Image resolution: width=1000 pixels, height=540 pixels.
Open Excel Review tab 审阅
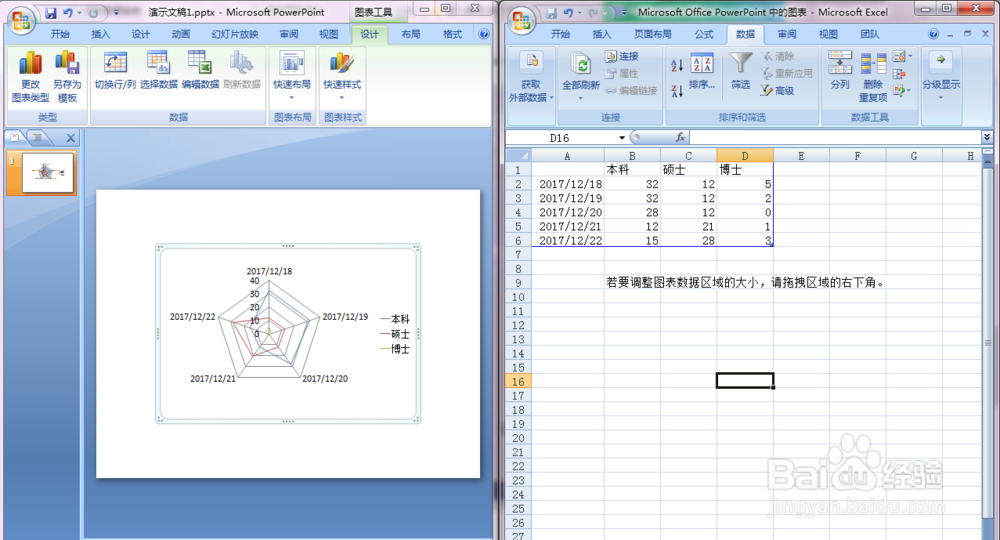pyautogui.click(x=786, y=34)
